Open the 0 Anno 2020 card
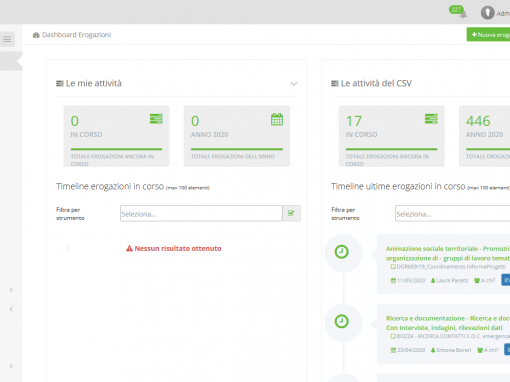 [237, 136]
